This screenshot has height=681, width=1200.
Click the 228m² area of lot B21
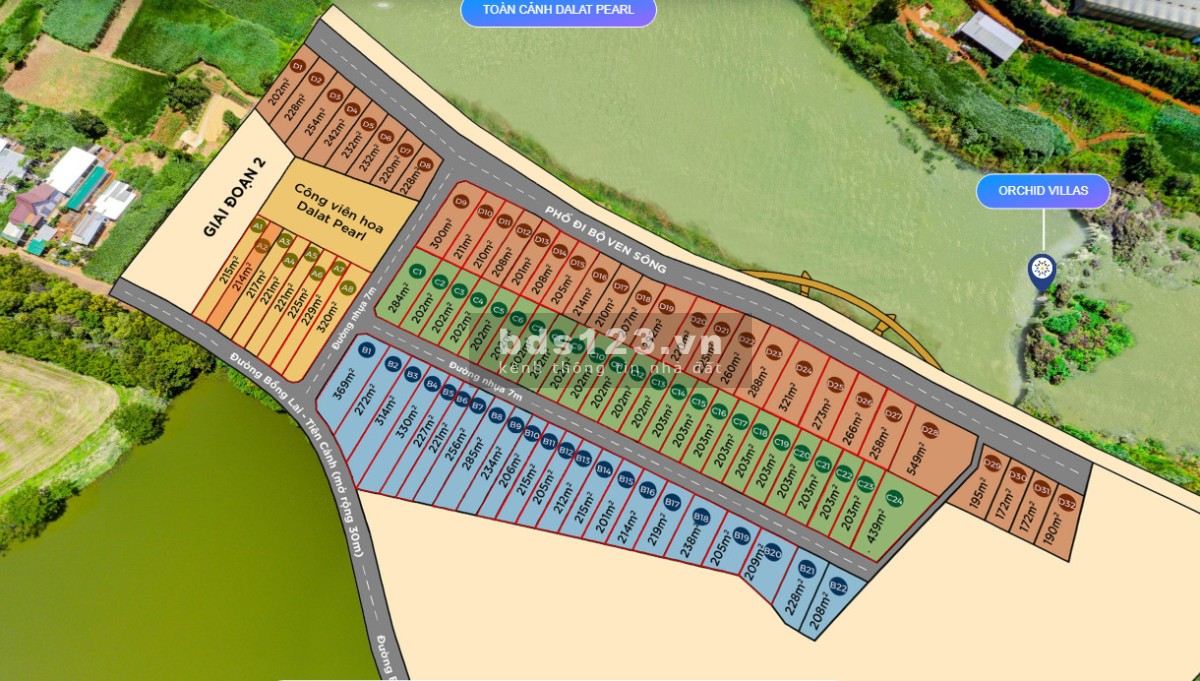click(x=793, y=598)
